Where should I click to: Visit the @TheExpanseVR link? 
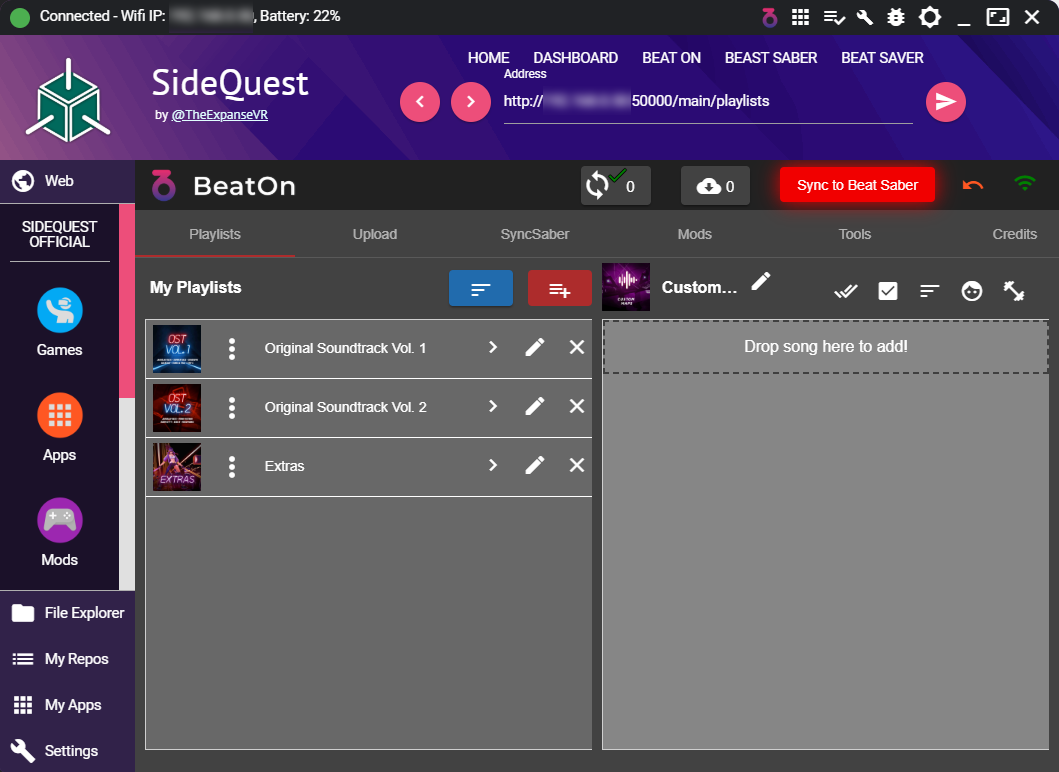coord(219,115)
